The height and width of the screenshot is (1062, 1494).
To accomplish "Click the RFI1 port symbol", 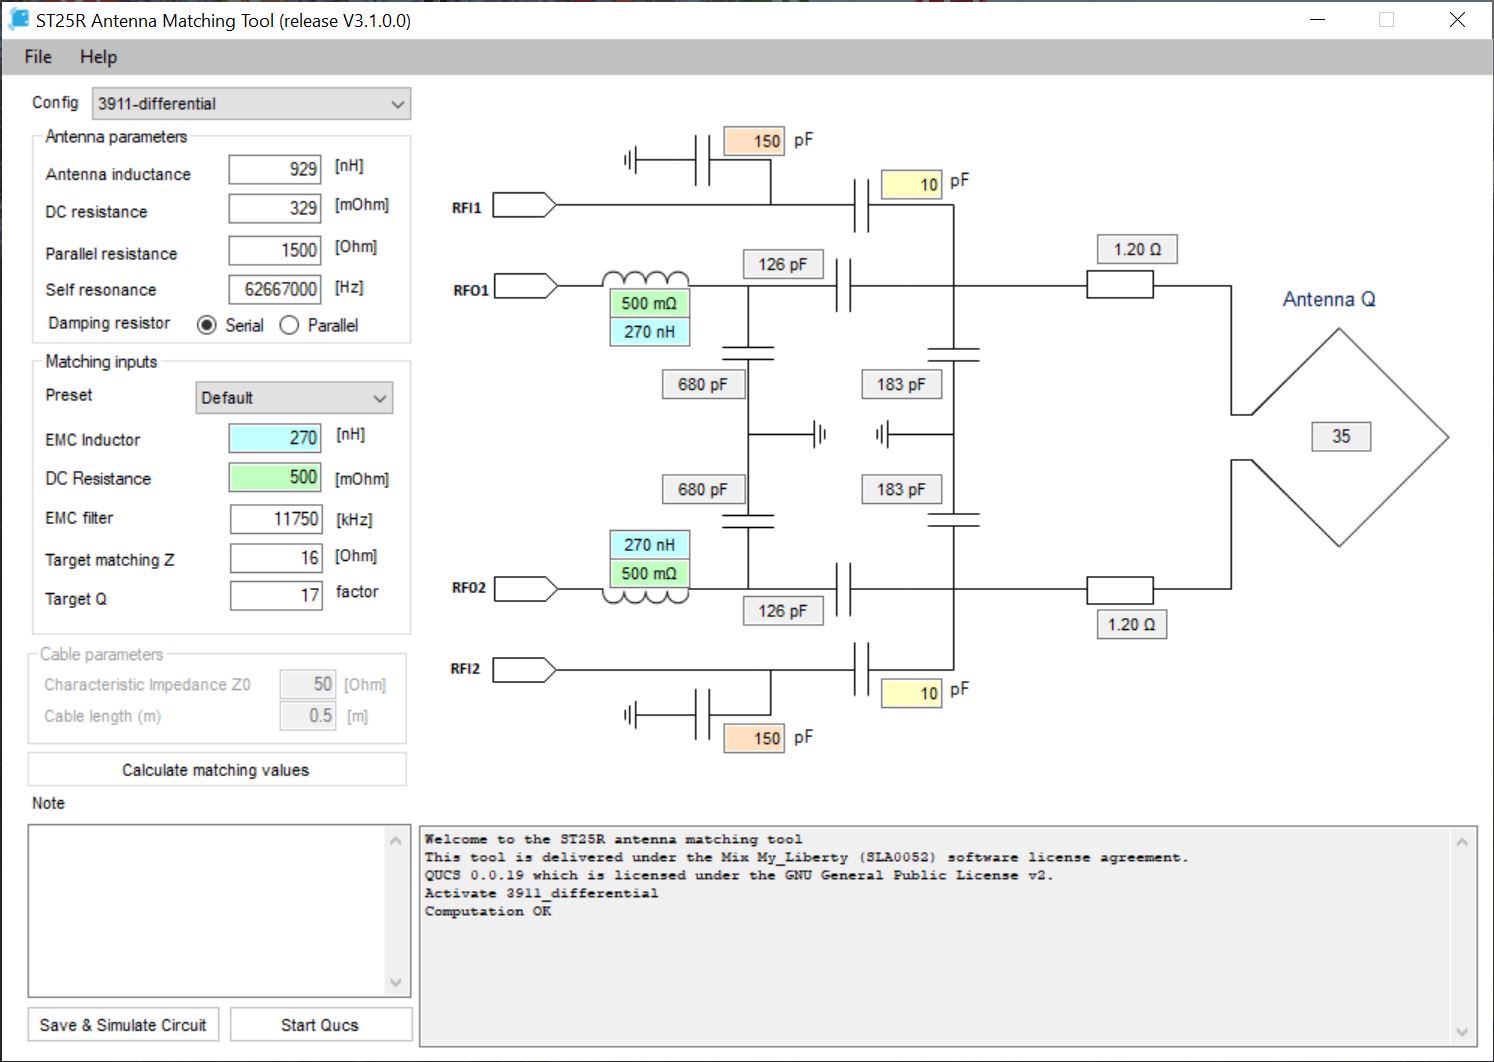I will (524, 205).
